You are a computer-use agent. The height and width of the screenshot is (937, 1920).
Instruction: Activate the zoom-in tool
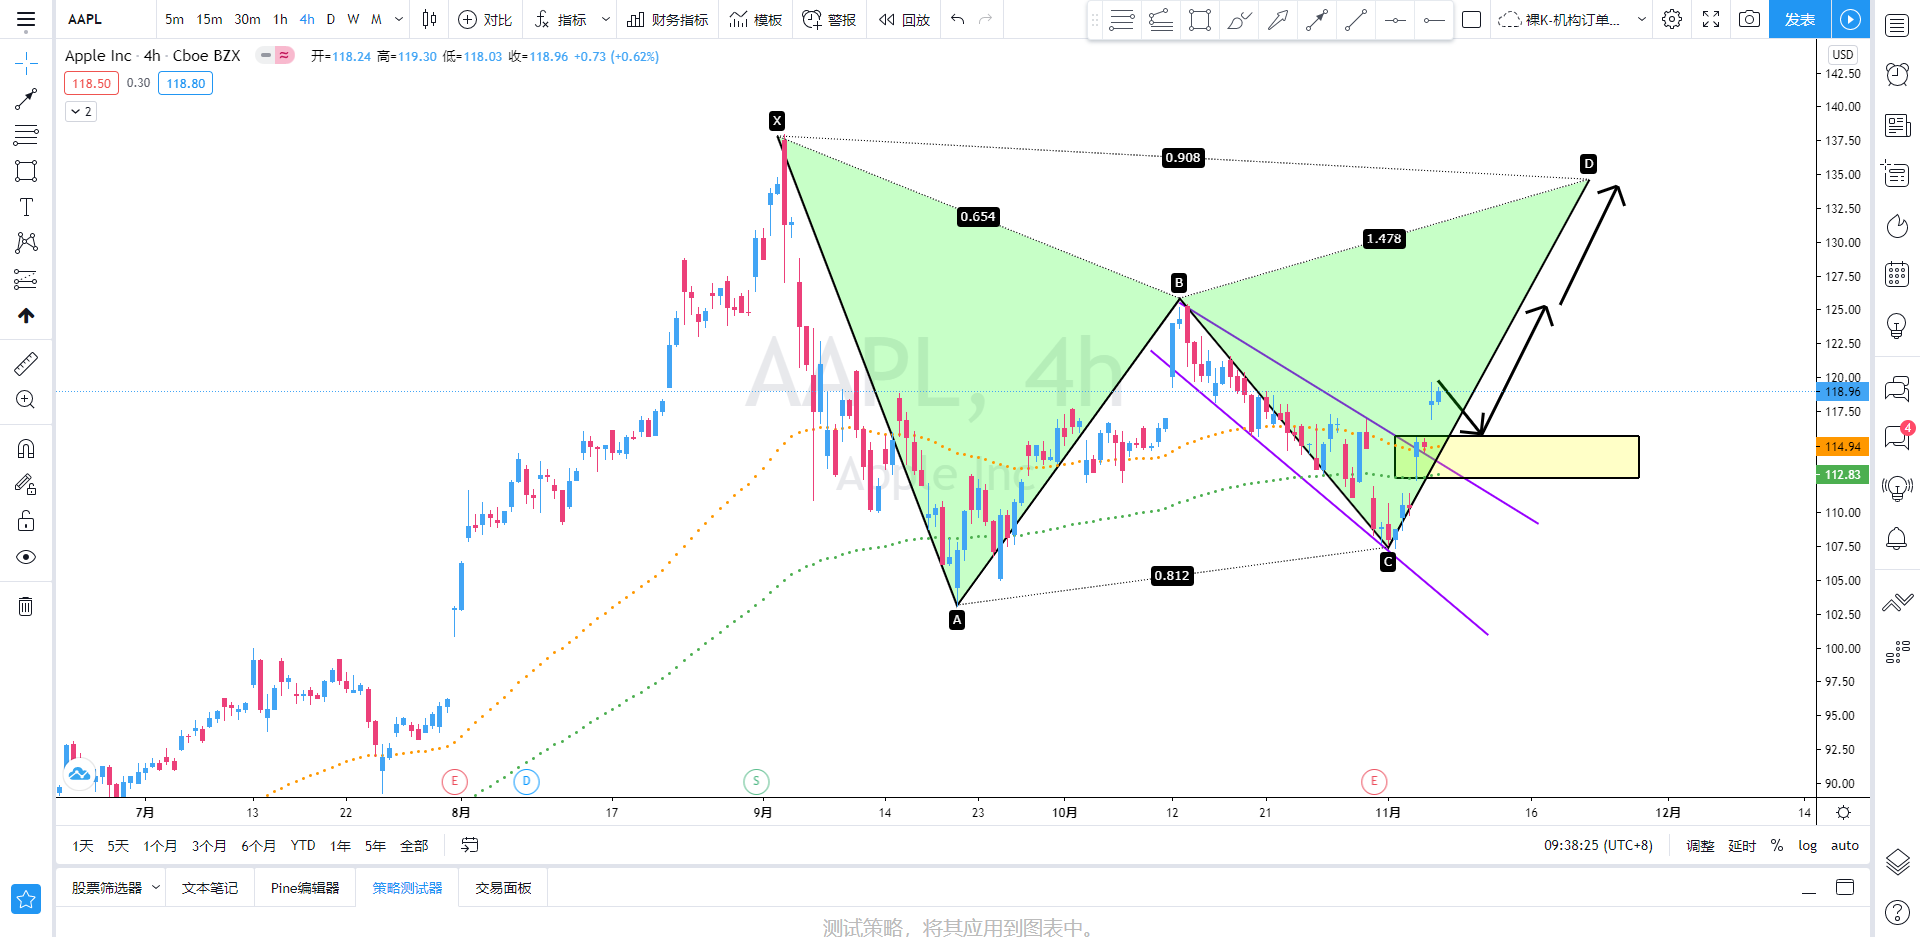tap(26, 400)
